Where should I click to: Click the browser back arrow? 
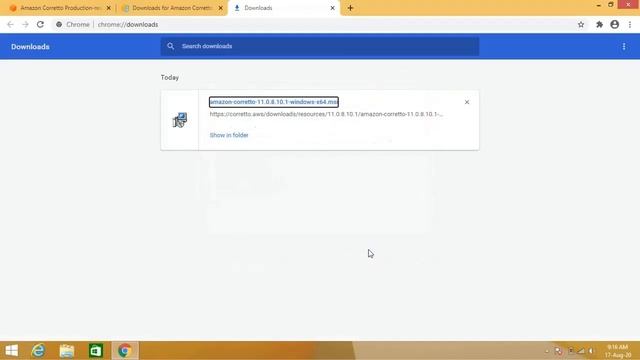coord(10,24)
